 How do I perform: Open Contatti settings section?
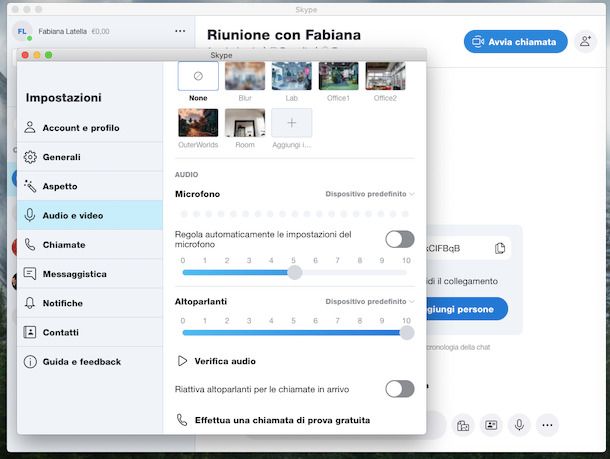click(x=90, y=332)
